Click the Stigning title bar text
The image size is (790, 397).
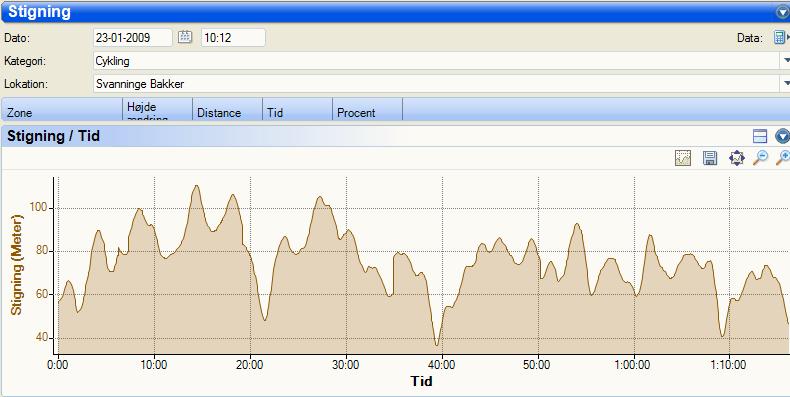click(39, 12)
